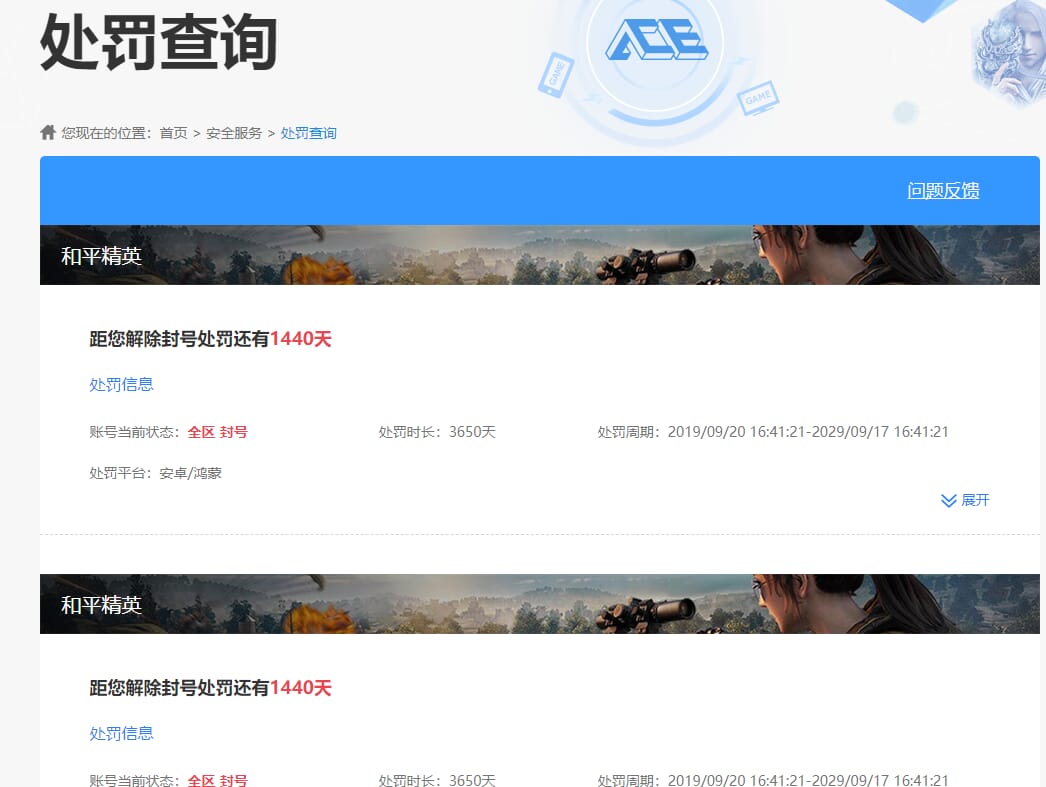Click first card's 1440天 countdown text
Viewport: 1046px width, 787px height.
[x=300, y=339]
